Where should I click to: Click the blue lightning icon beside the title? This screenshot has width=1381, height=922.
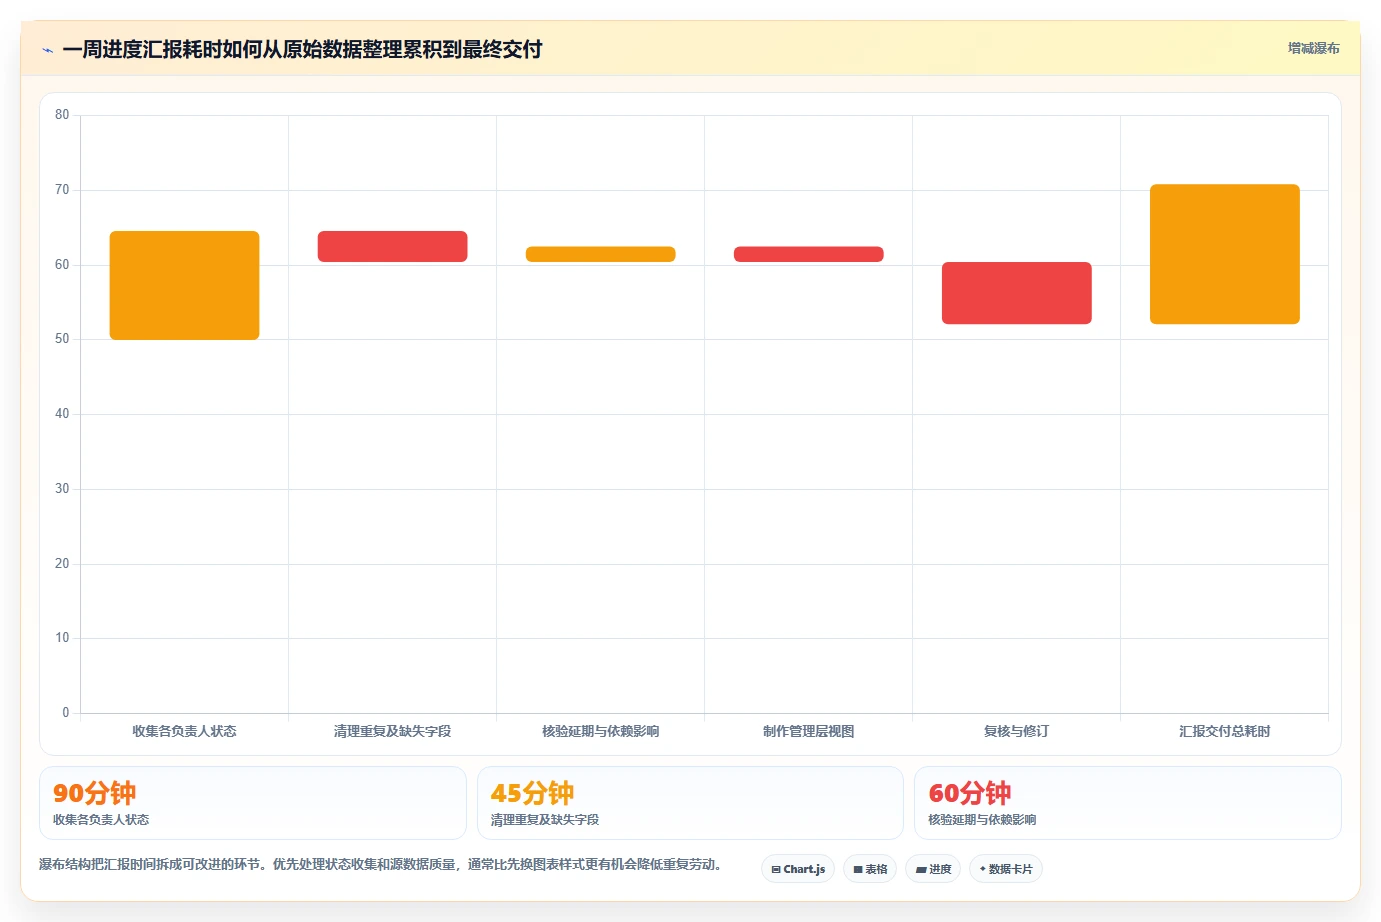click(x=48, y=50)
